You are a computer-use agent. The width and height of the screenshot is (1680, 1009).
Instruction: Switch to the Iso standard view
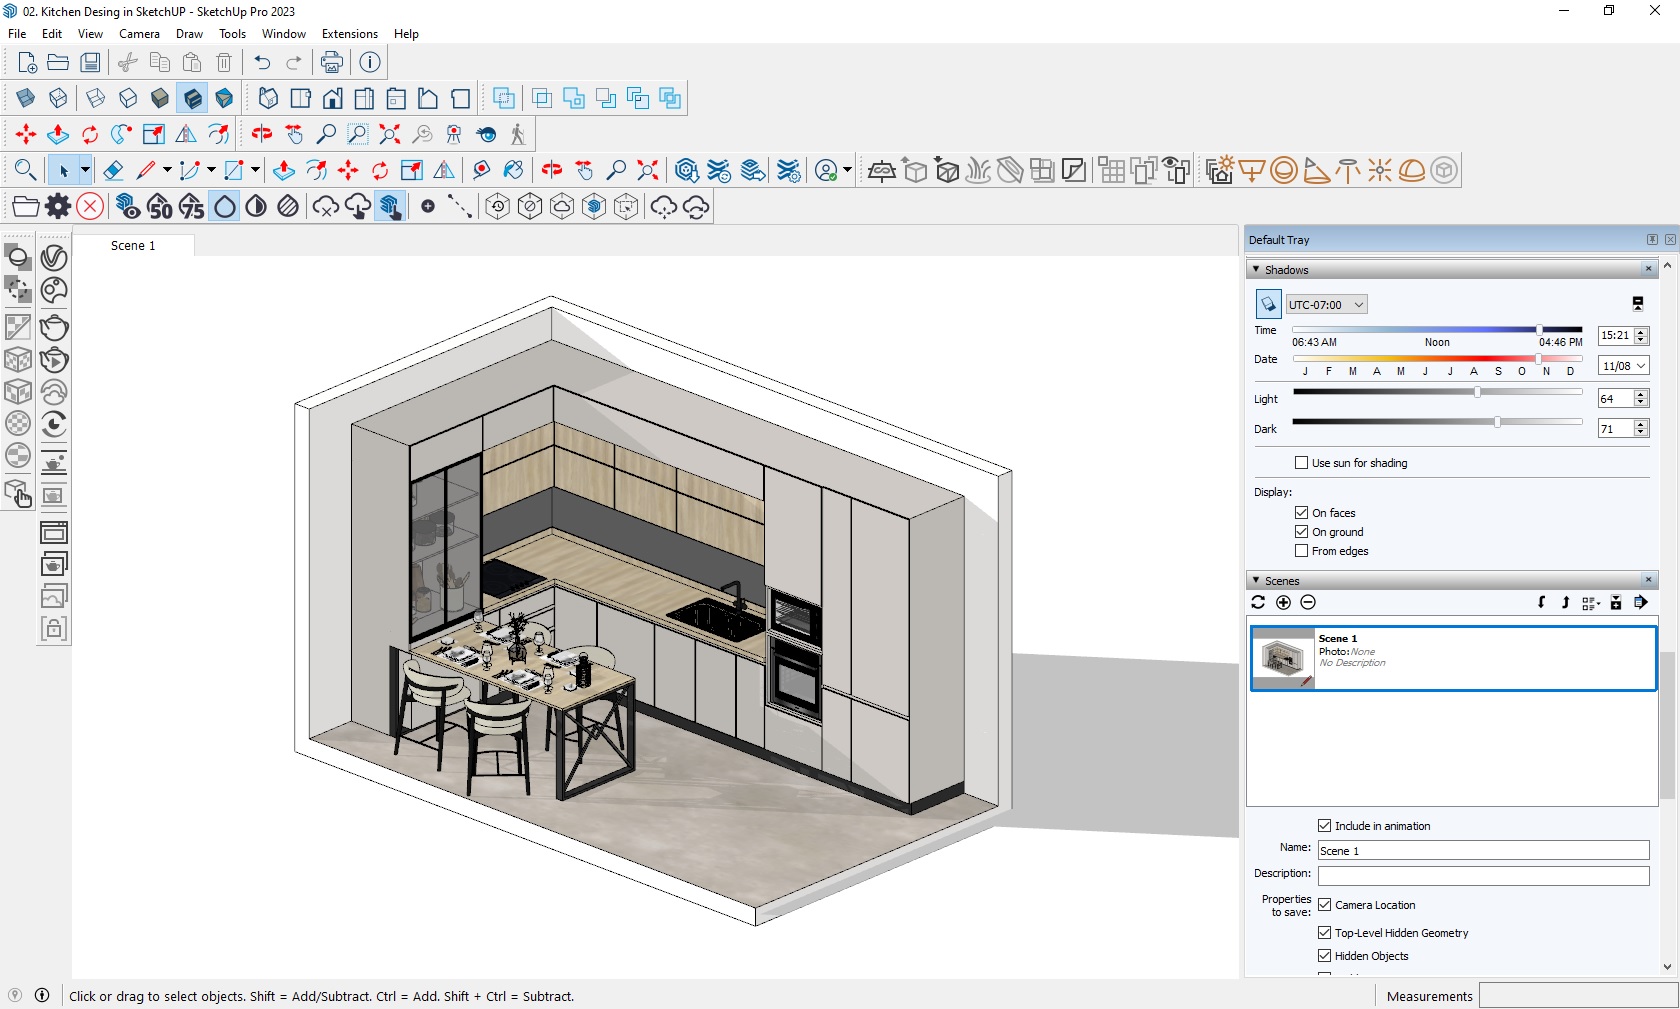point(267,98)
